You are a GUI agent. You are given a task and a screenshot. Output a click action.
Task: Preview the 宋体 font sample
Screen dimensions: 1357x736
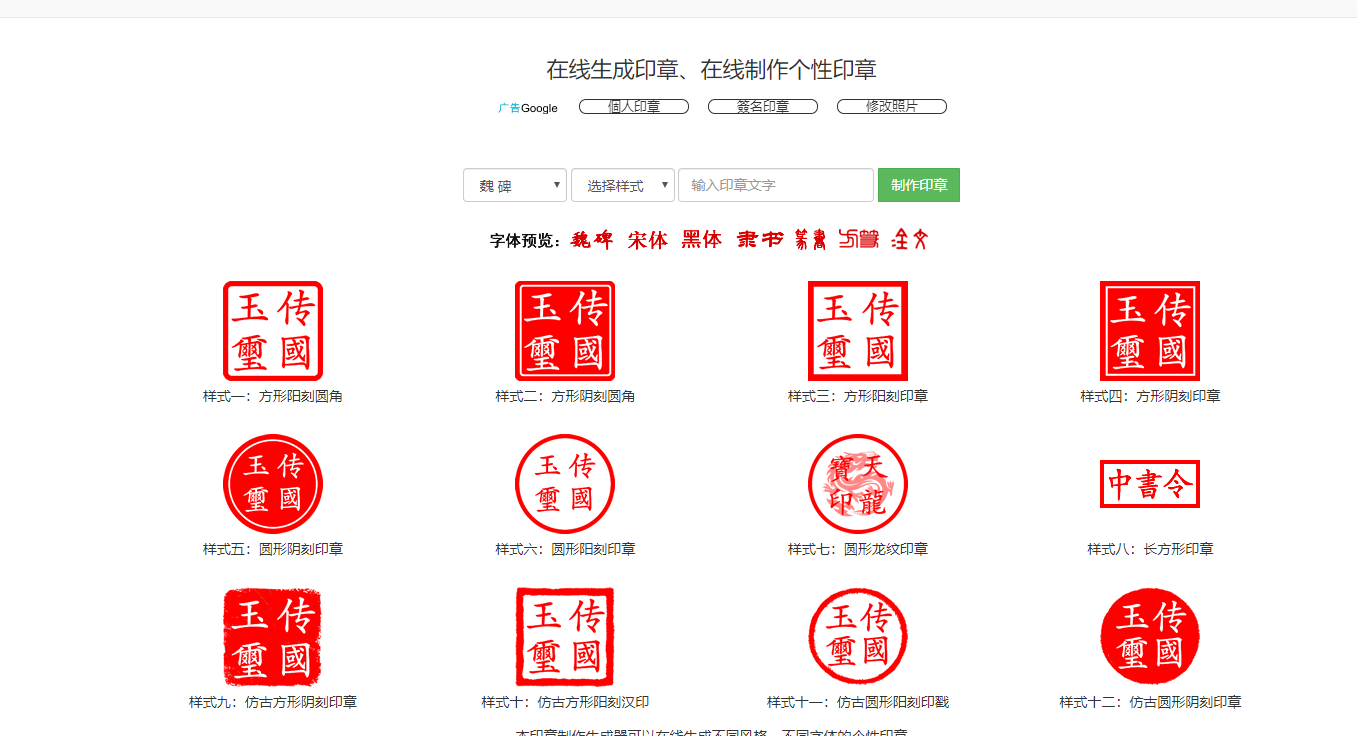647,239
